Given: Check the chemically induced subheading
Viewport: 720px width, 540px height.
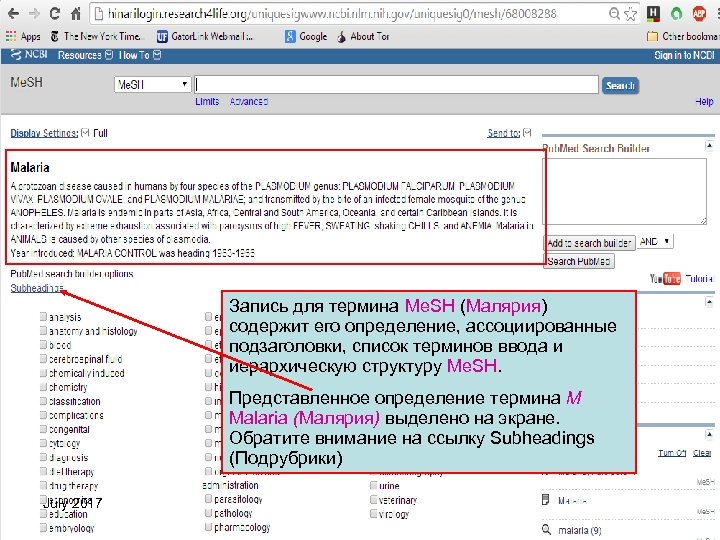Looking at the screenshot, I should click(x=43, y=372).
